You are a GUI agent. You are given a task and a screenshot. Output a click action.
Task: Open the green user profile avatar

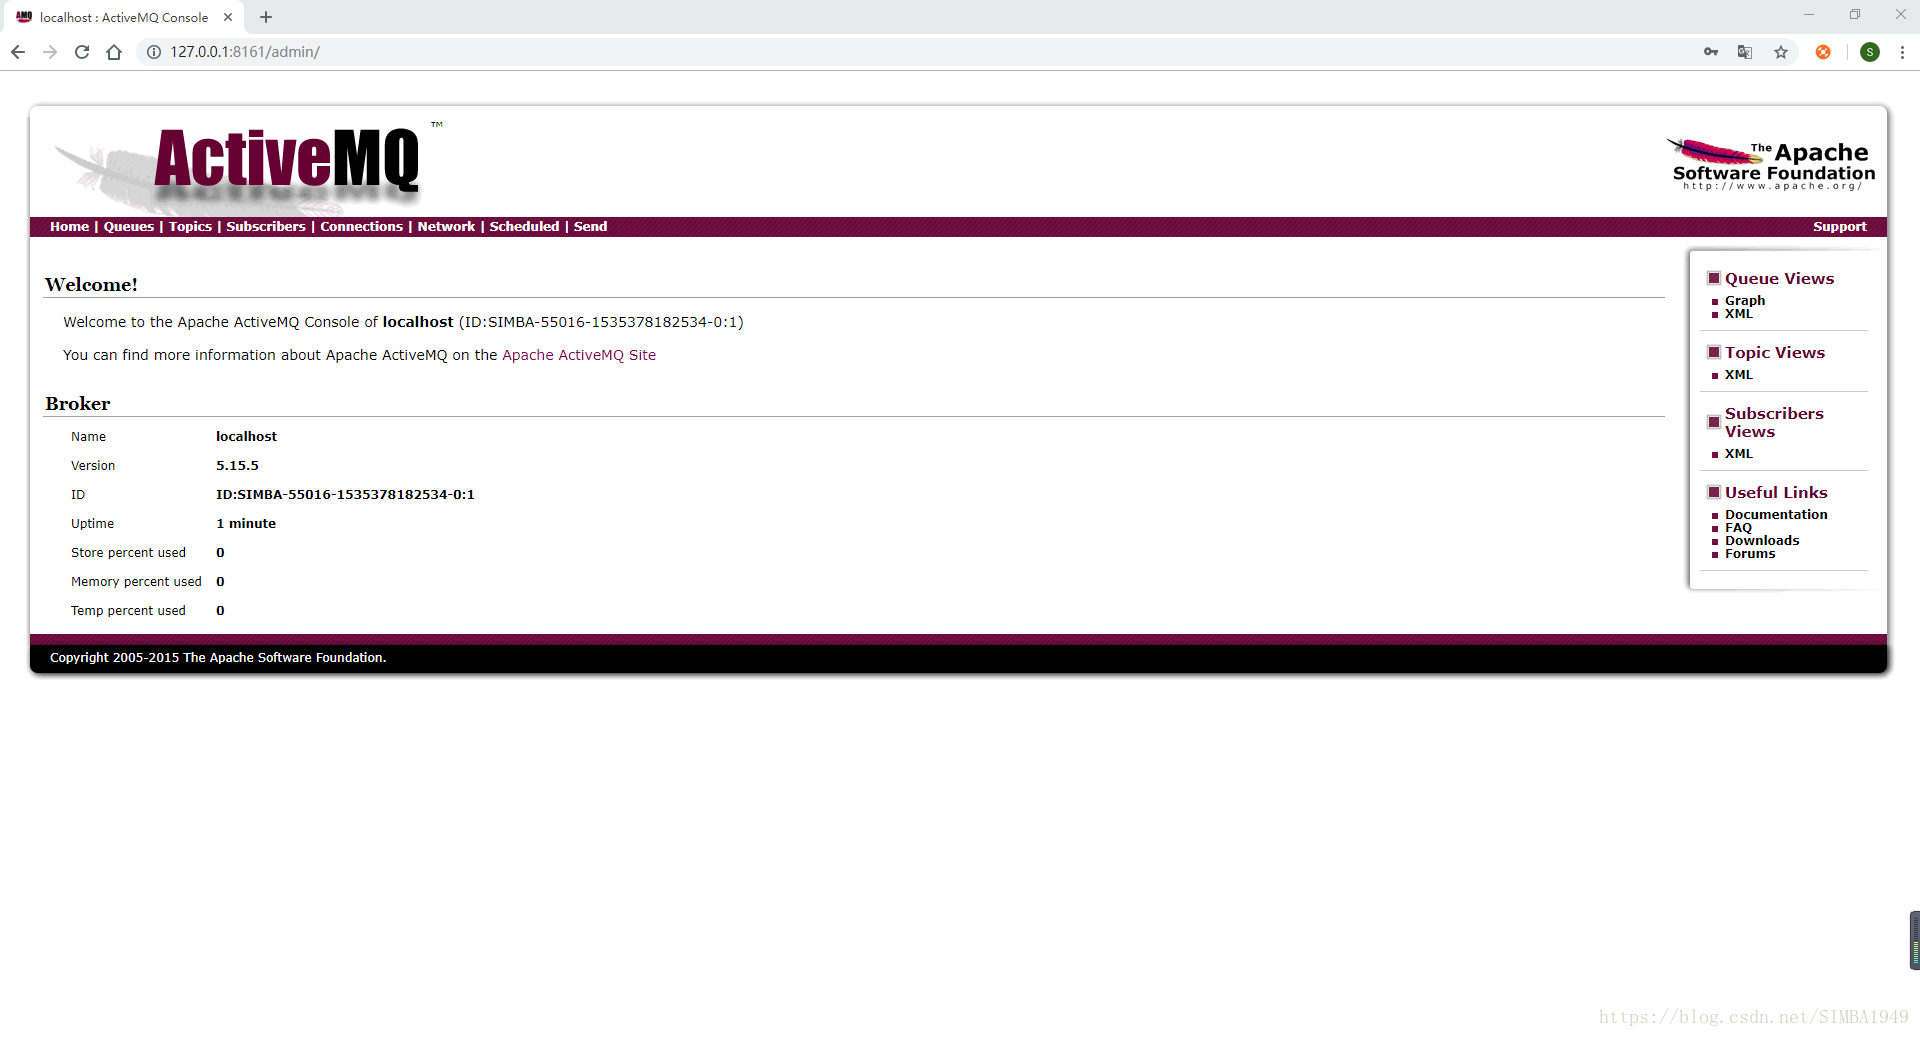point(1870,52)
